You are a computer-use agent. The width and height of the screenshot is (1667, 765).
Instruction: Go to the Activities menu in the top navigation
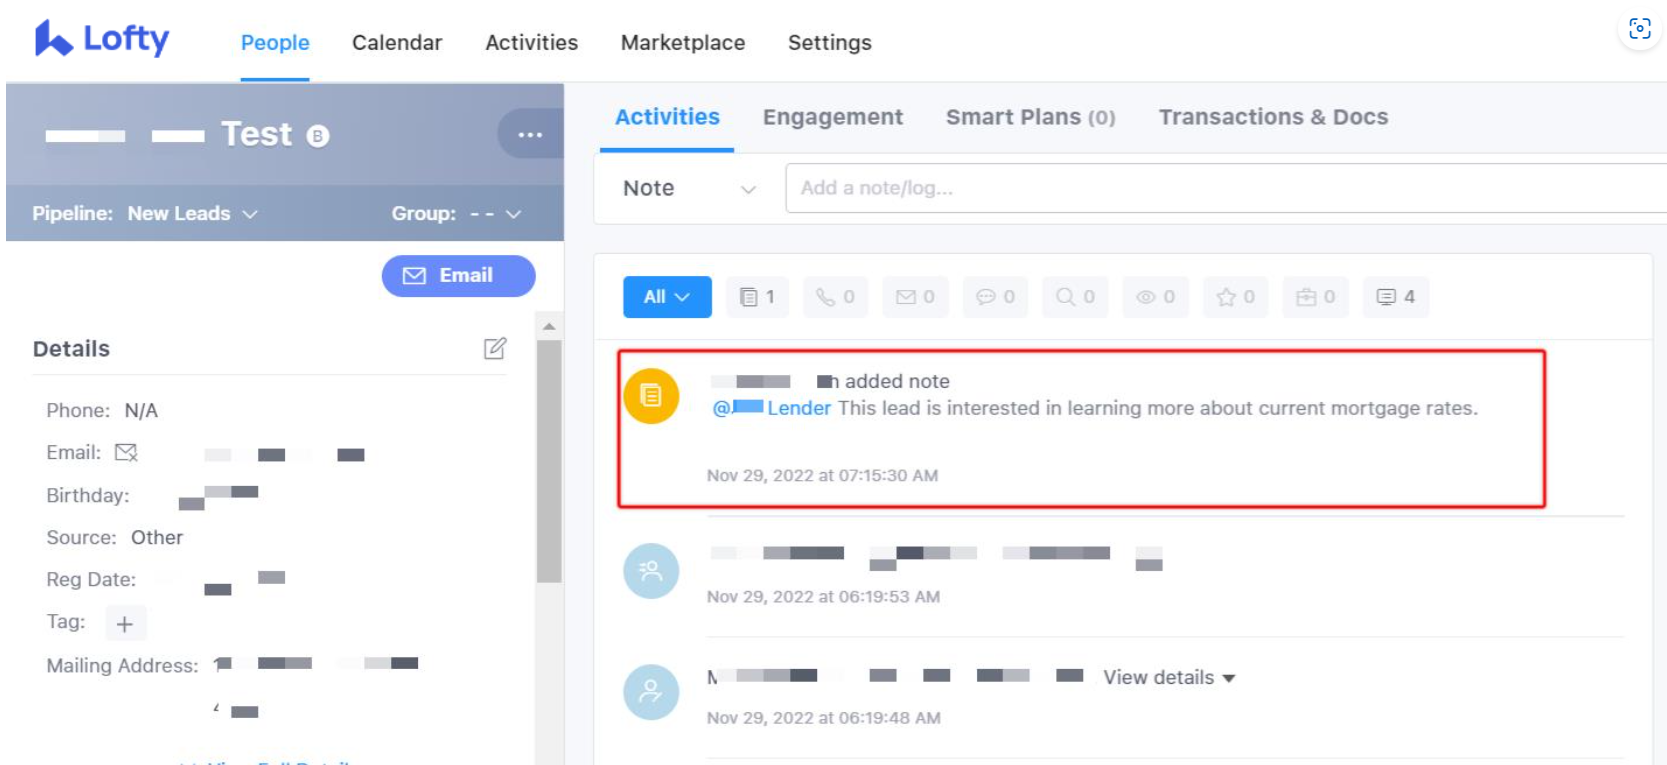tap(531, 43)
